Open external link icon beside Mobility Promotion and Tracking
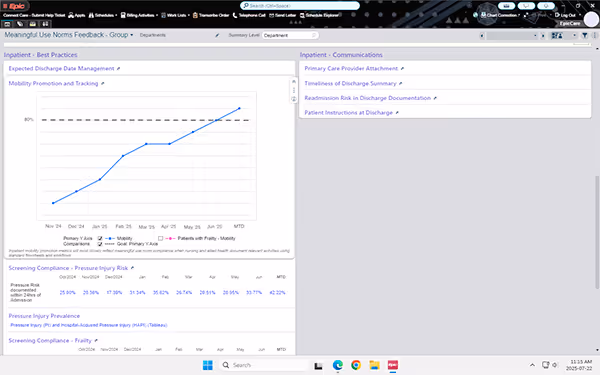This screenshot has width=600, height=375. pyautogui.click(x=102, y=83)
